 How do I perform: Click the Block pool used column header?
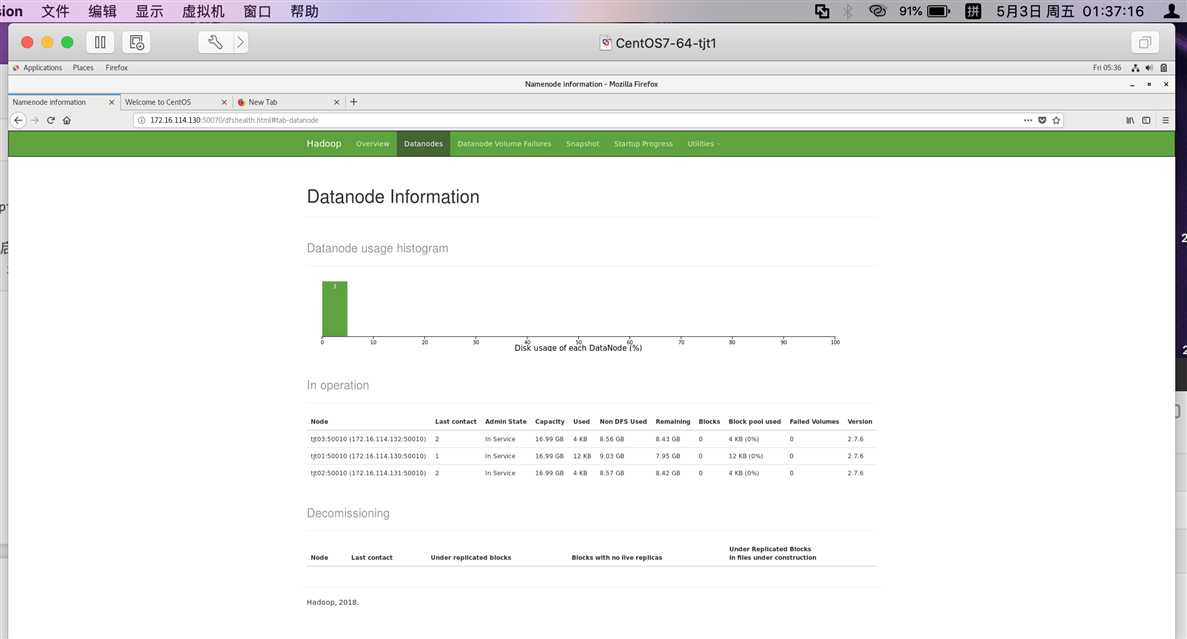tap(755, 422)
